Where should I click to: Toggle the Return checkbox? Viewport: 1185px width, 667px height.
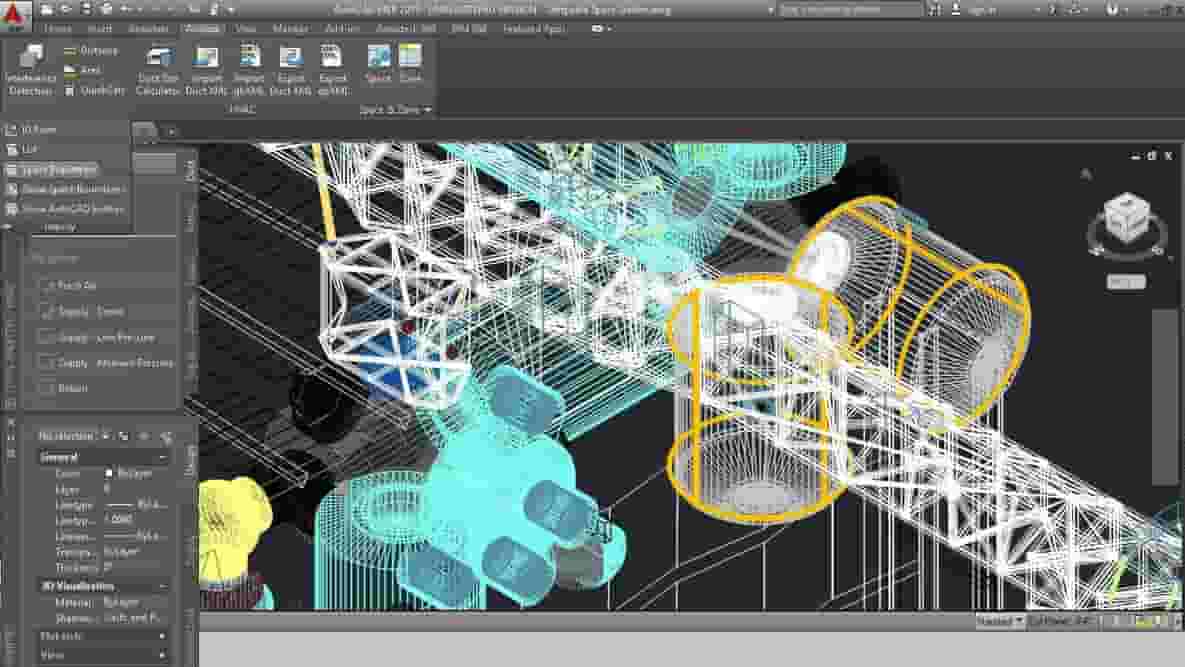[x=48, y=388]
